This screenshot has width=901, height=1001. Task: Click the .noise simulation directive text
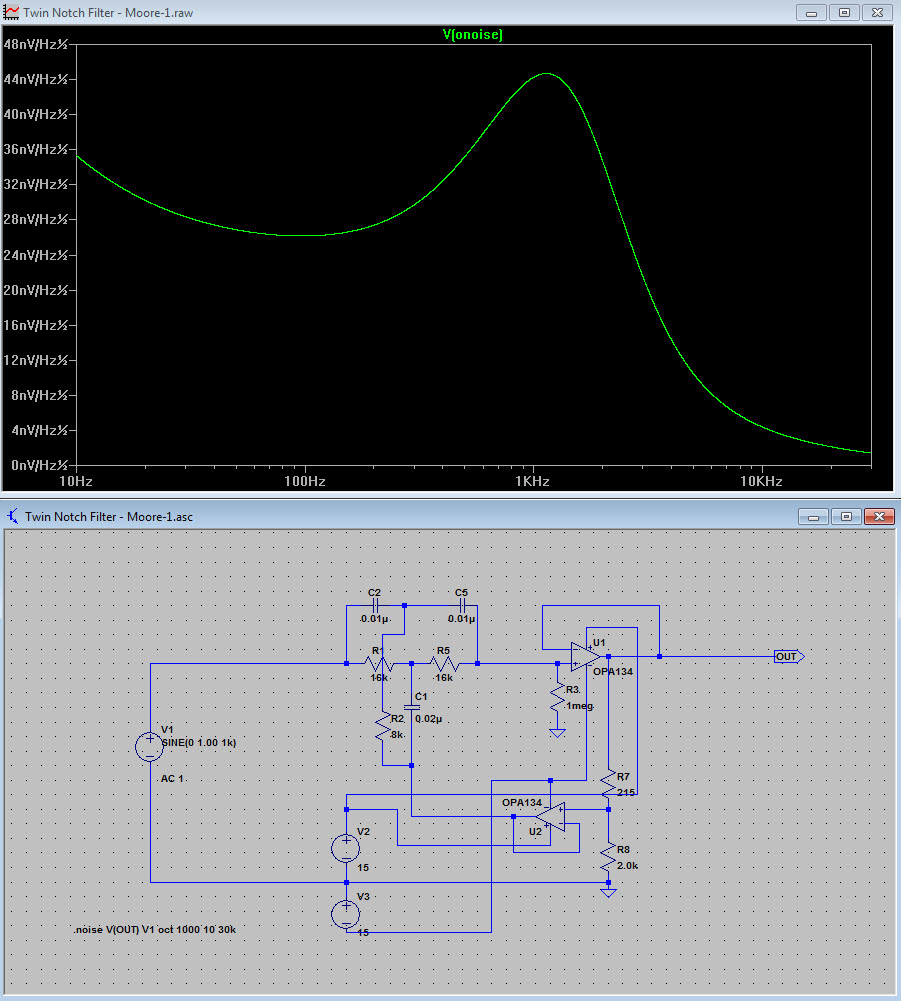155,930
